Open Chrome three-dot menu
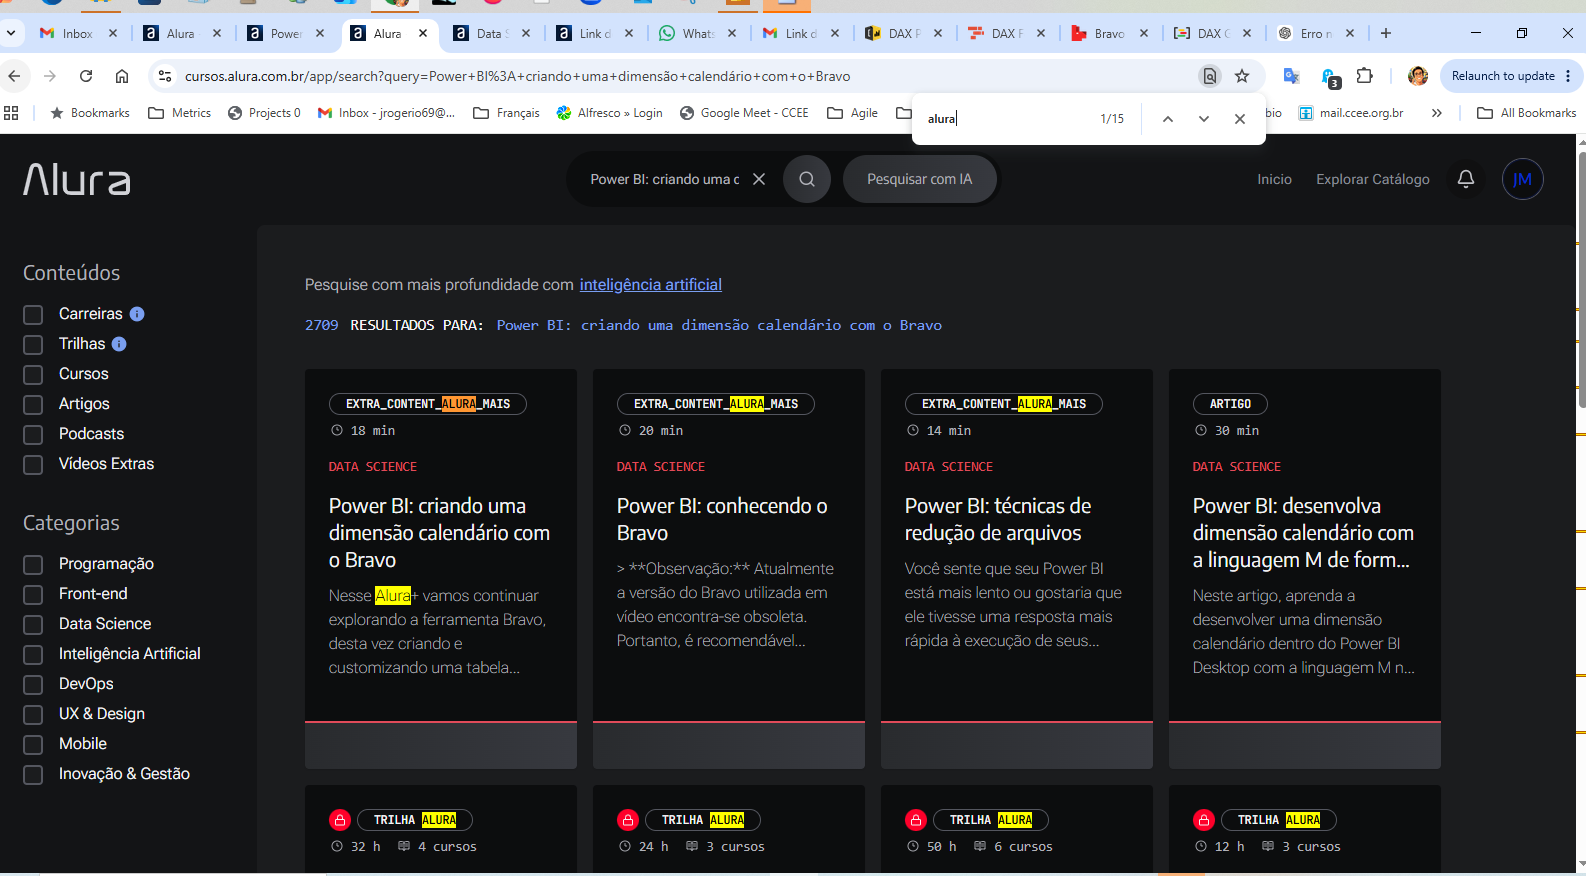 click(x=1568, y=76)
